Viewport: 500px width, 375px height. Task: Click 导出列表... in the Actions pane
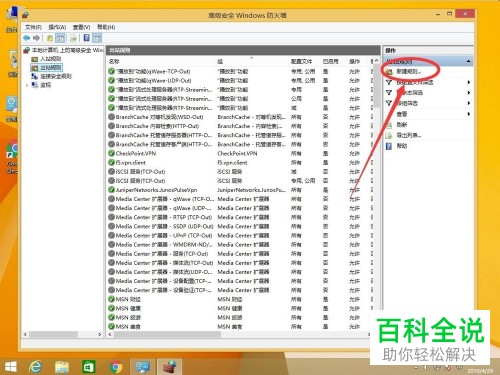(x=409, y=135)
